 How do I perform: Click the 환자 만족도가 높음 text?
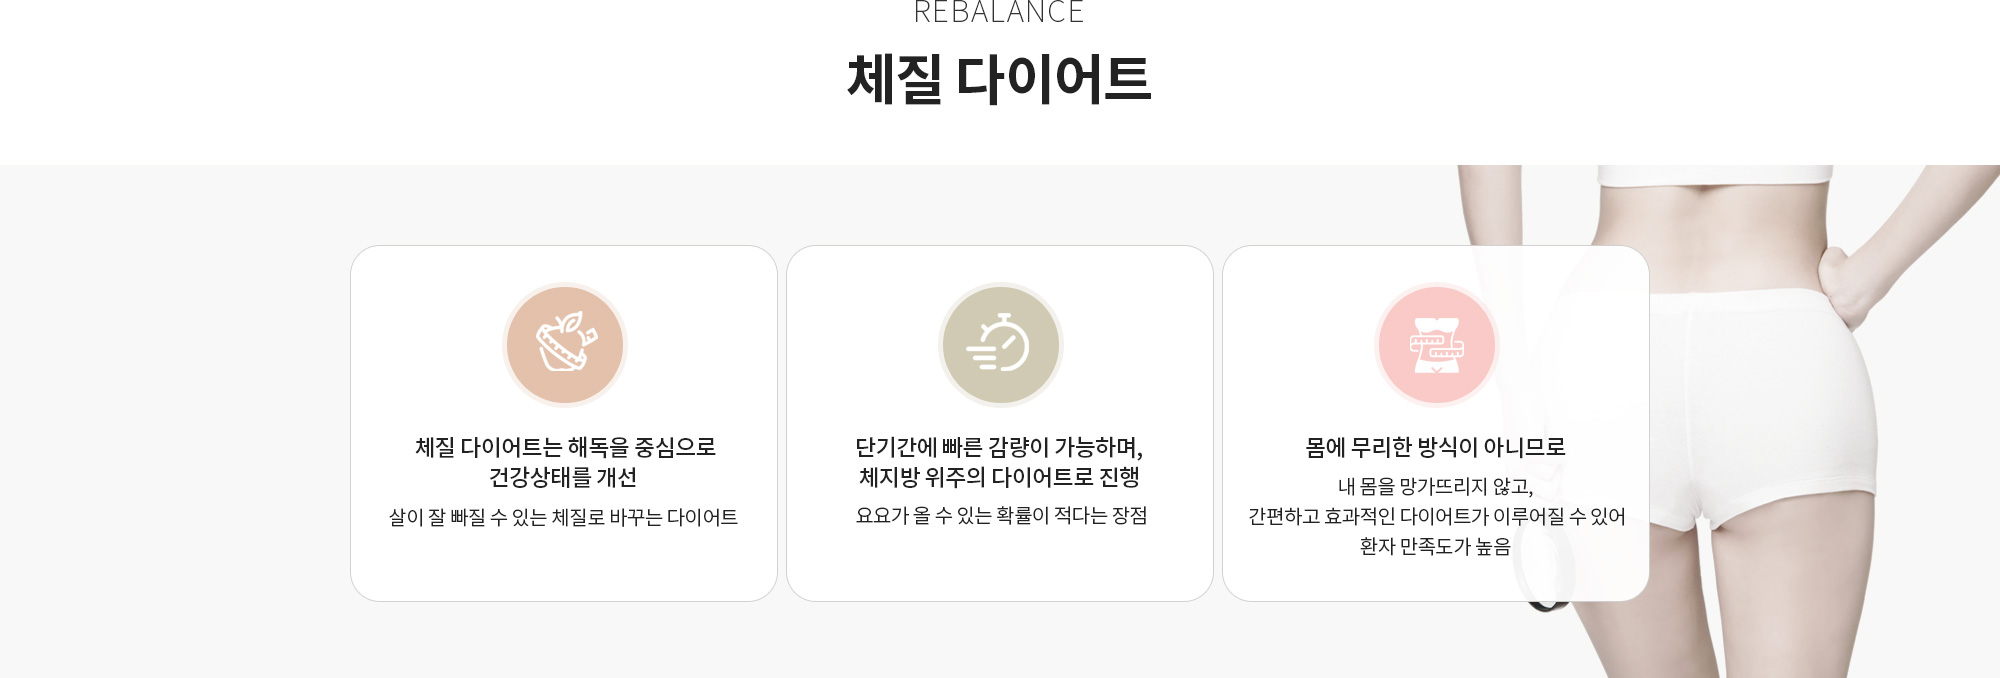click(1435, 547)
